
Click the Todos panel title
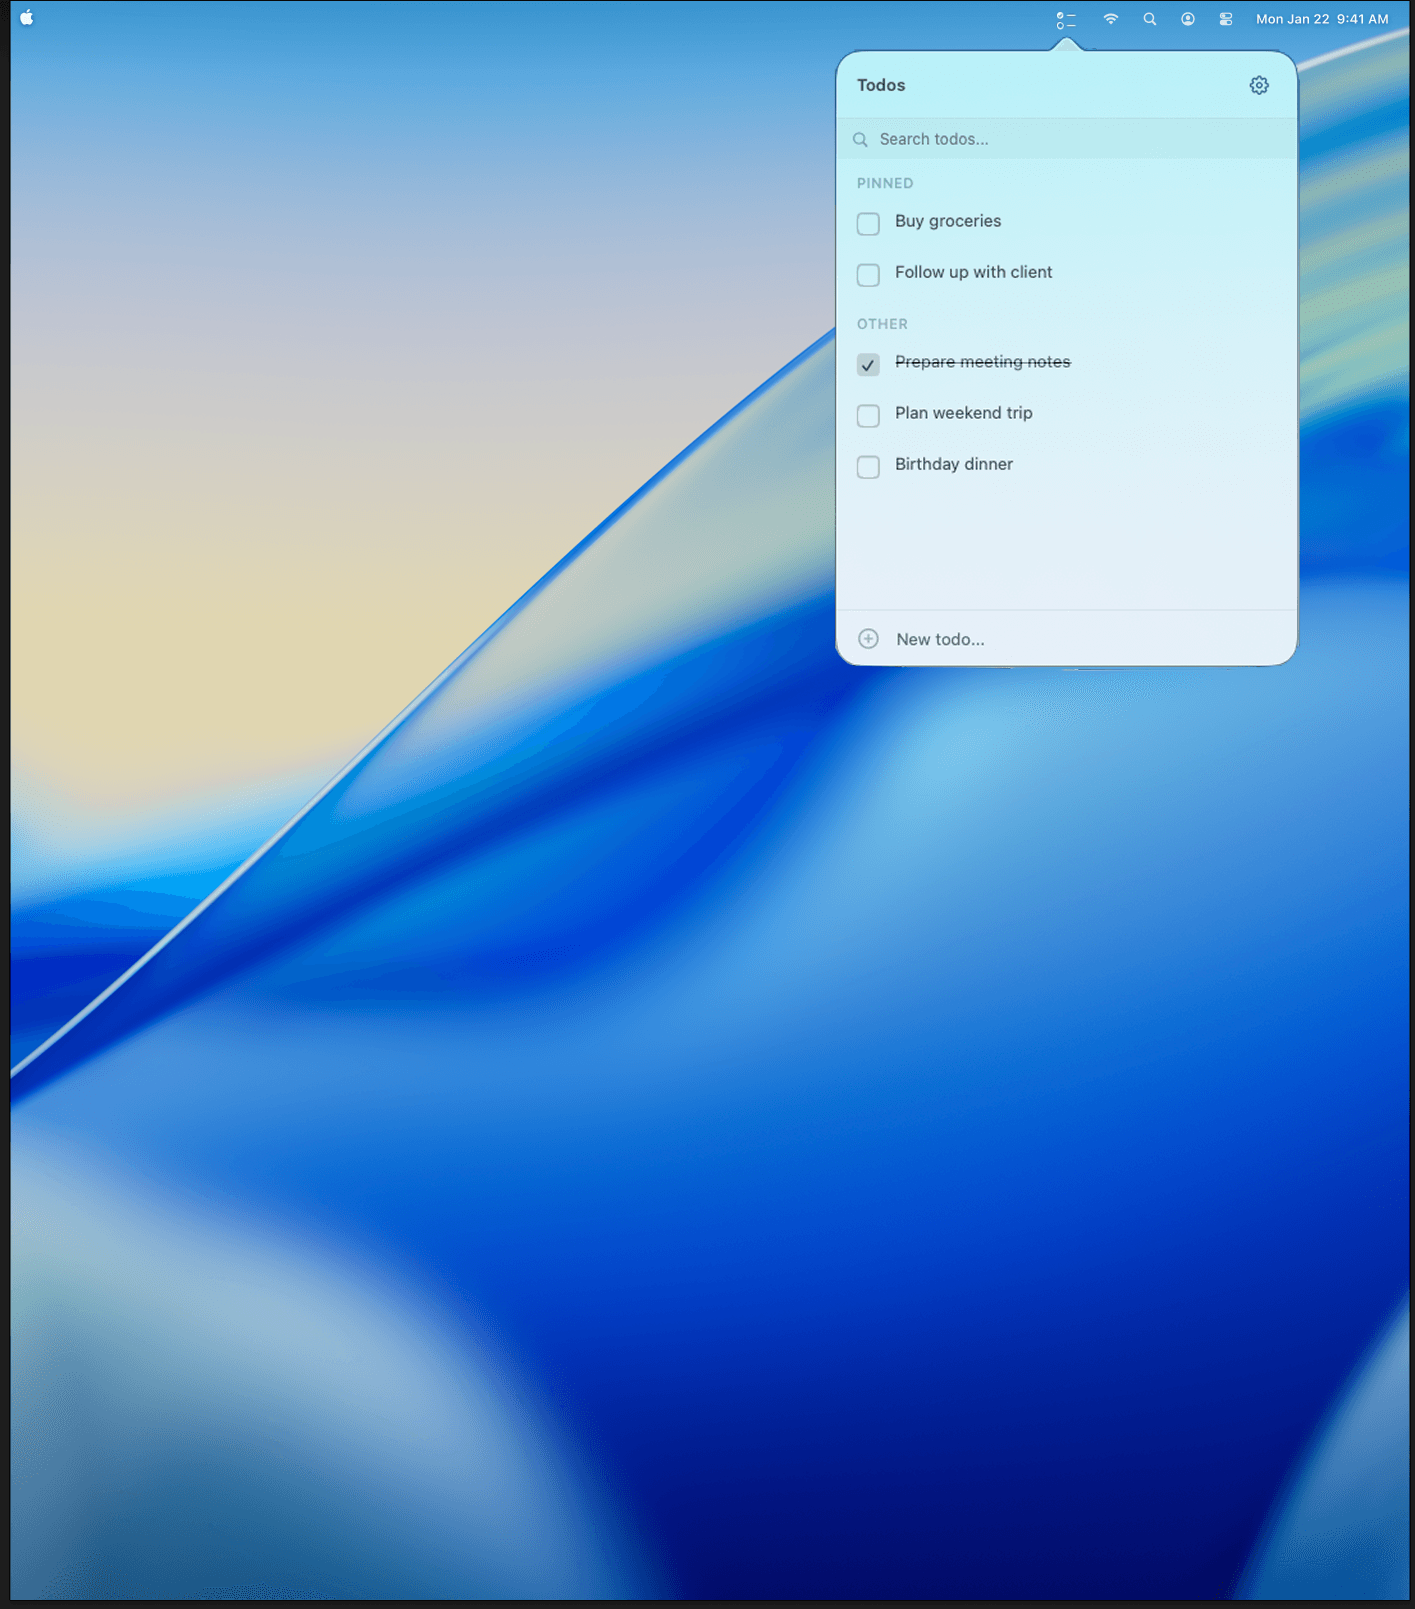[x=881, y=85]
